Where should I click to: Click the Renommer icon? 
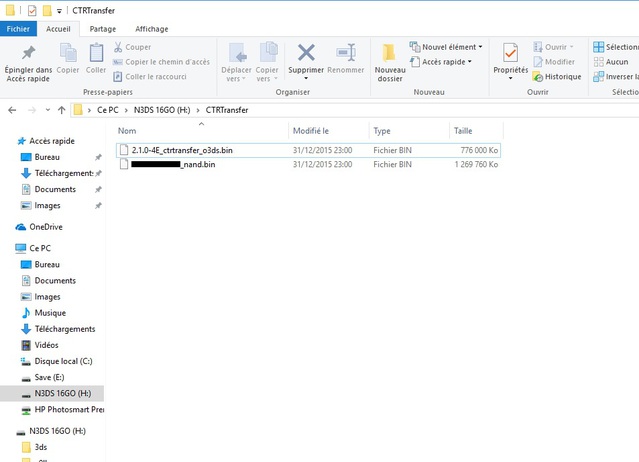click(346, 53)
